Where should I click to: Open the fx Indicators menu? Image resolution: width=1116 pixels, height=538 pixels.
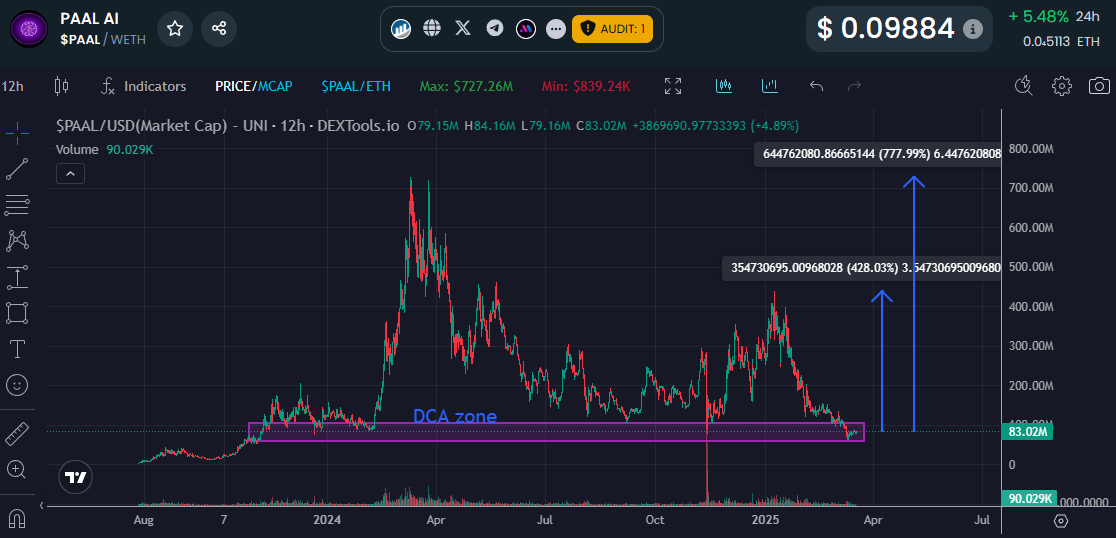143,86
